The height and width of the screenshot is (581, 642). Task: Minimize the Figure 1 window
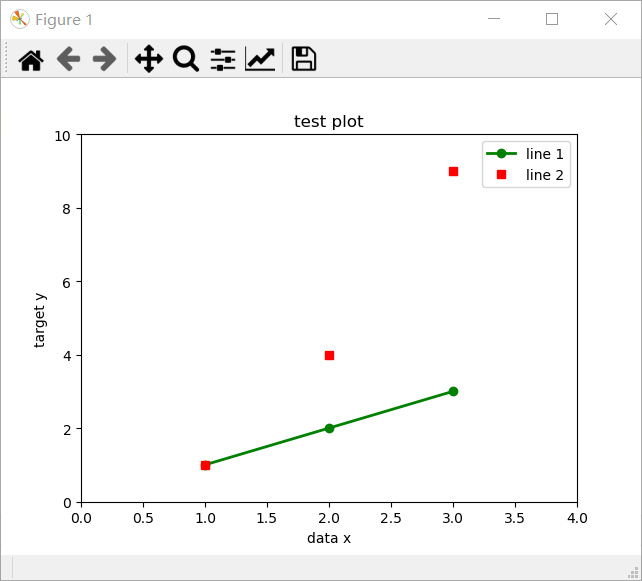click(494, 19)
